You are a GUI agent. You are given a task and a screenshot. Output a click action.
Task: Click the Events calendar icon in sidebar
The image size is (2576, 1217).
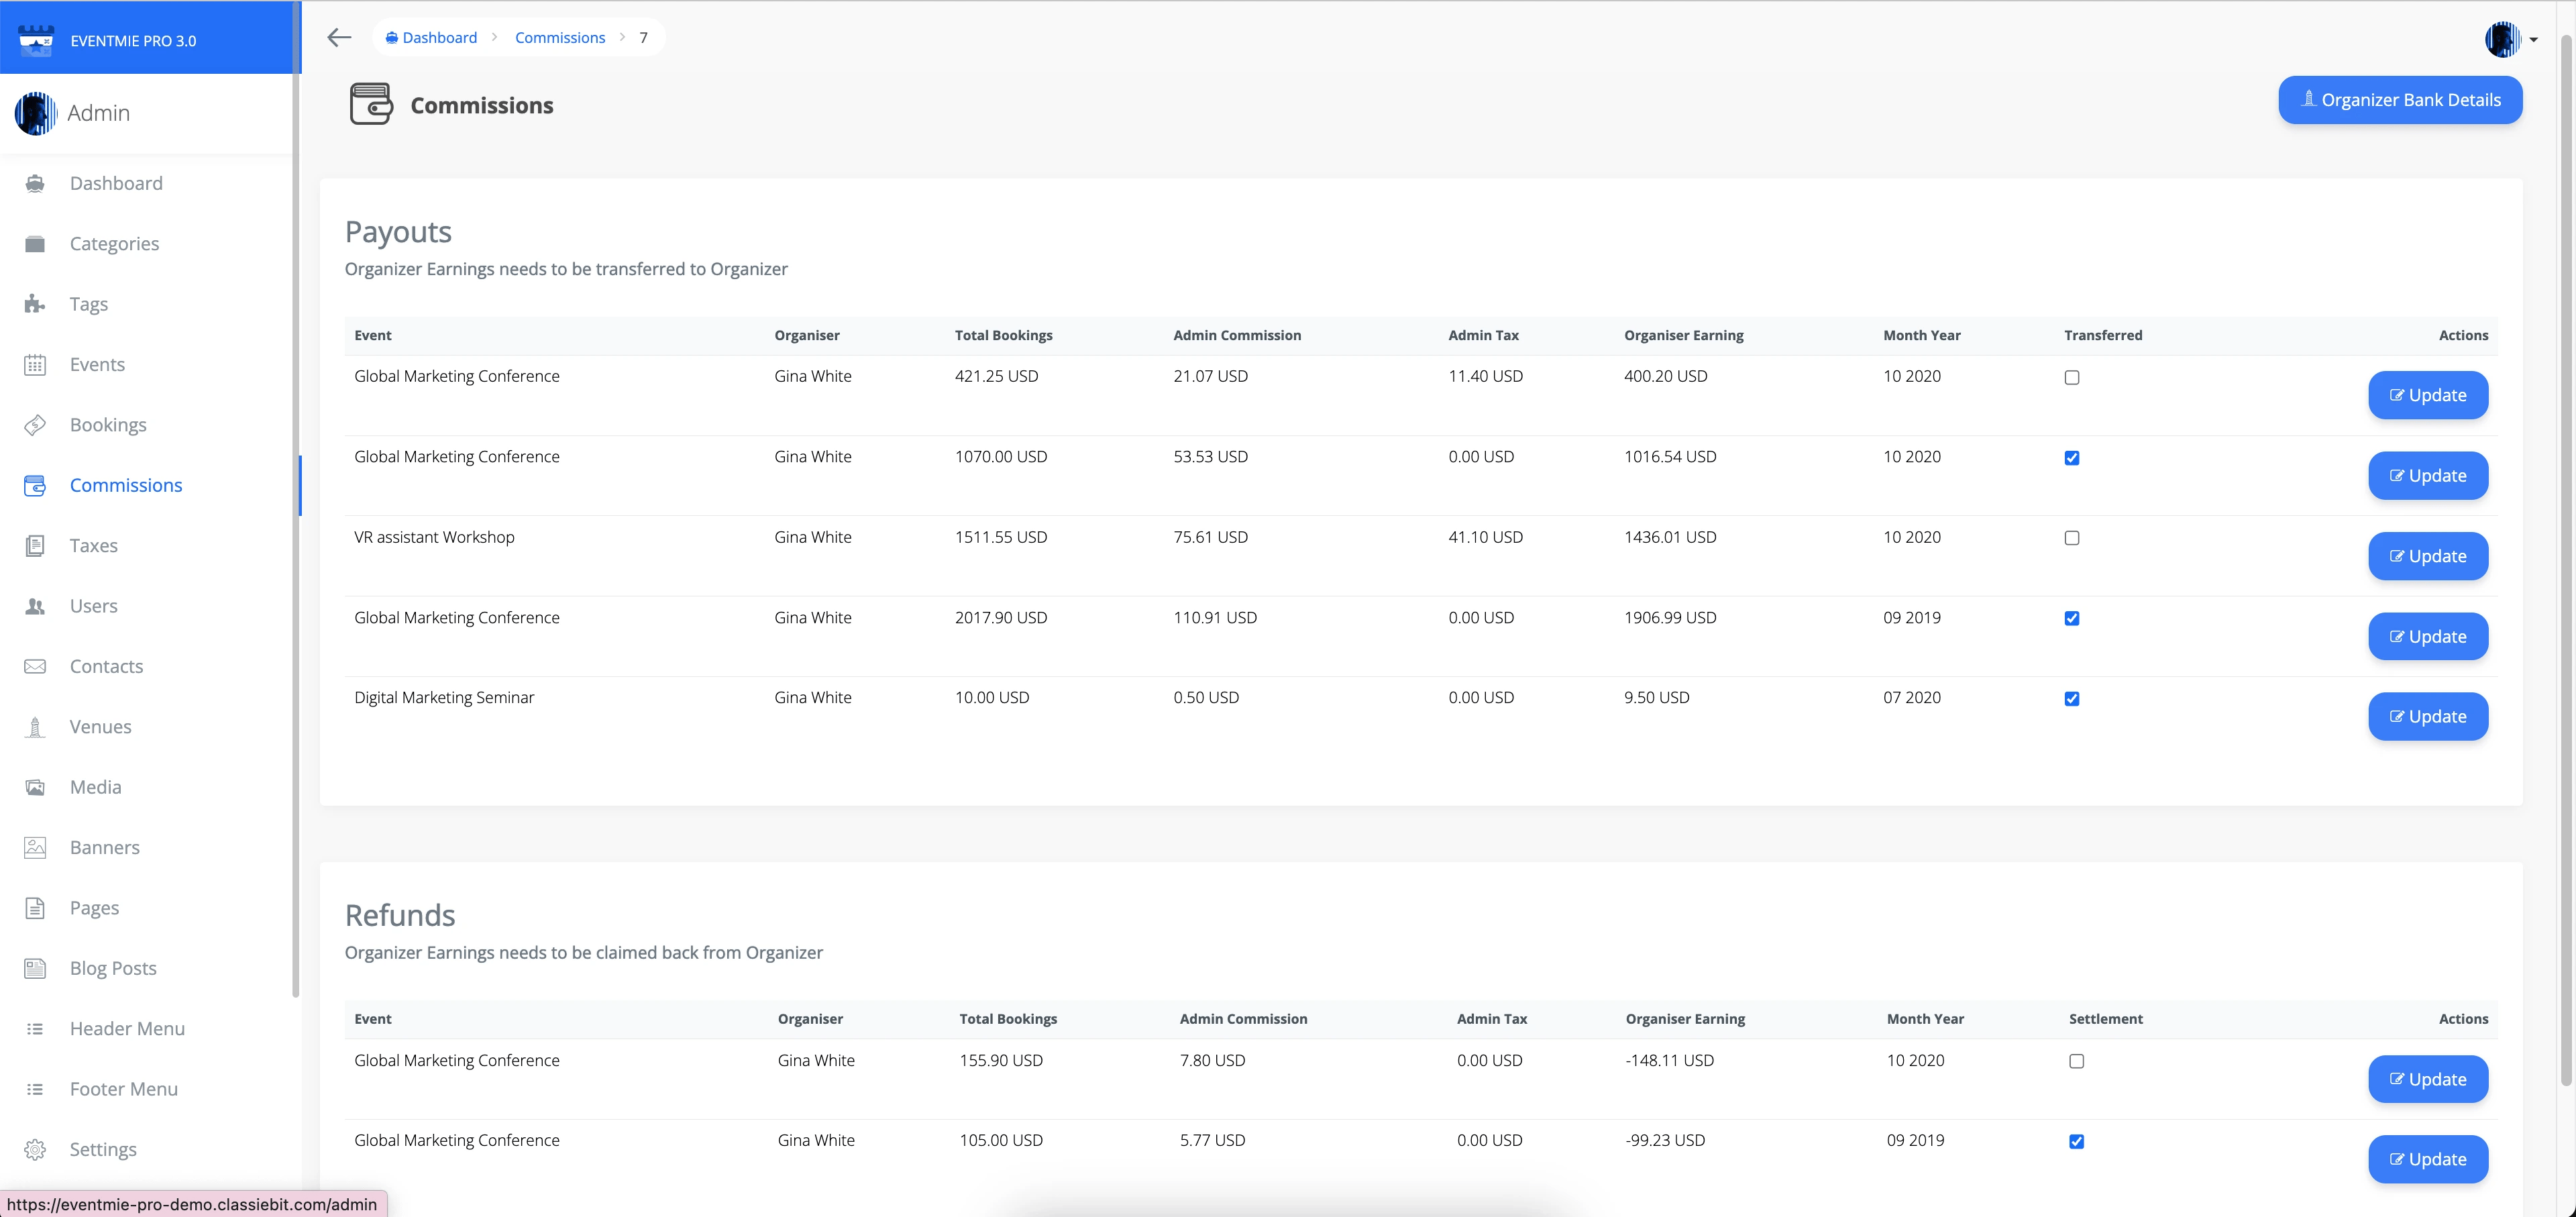35,365
